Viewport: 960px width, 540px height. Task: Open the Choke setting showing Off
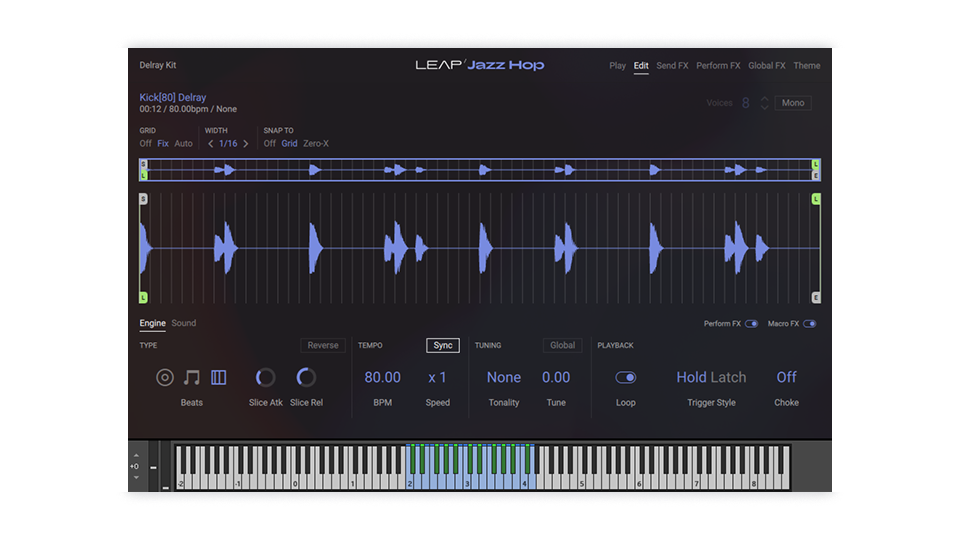(786, 377)
